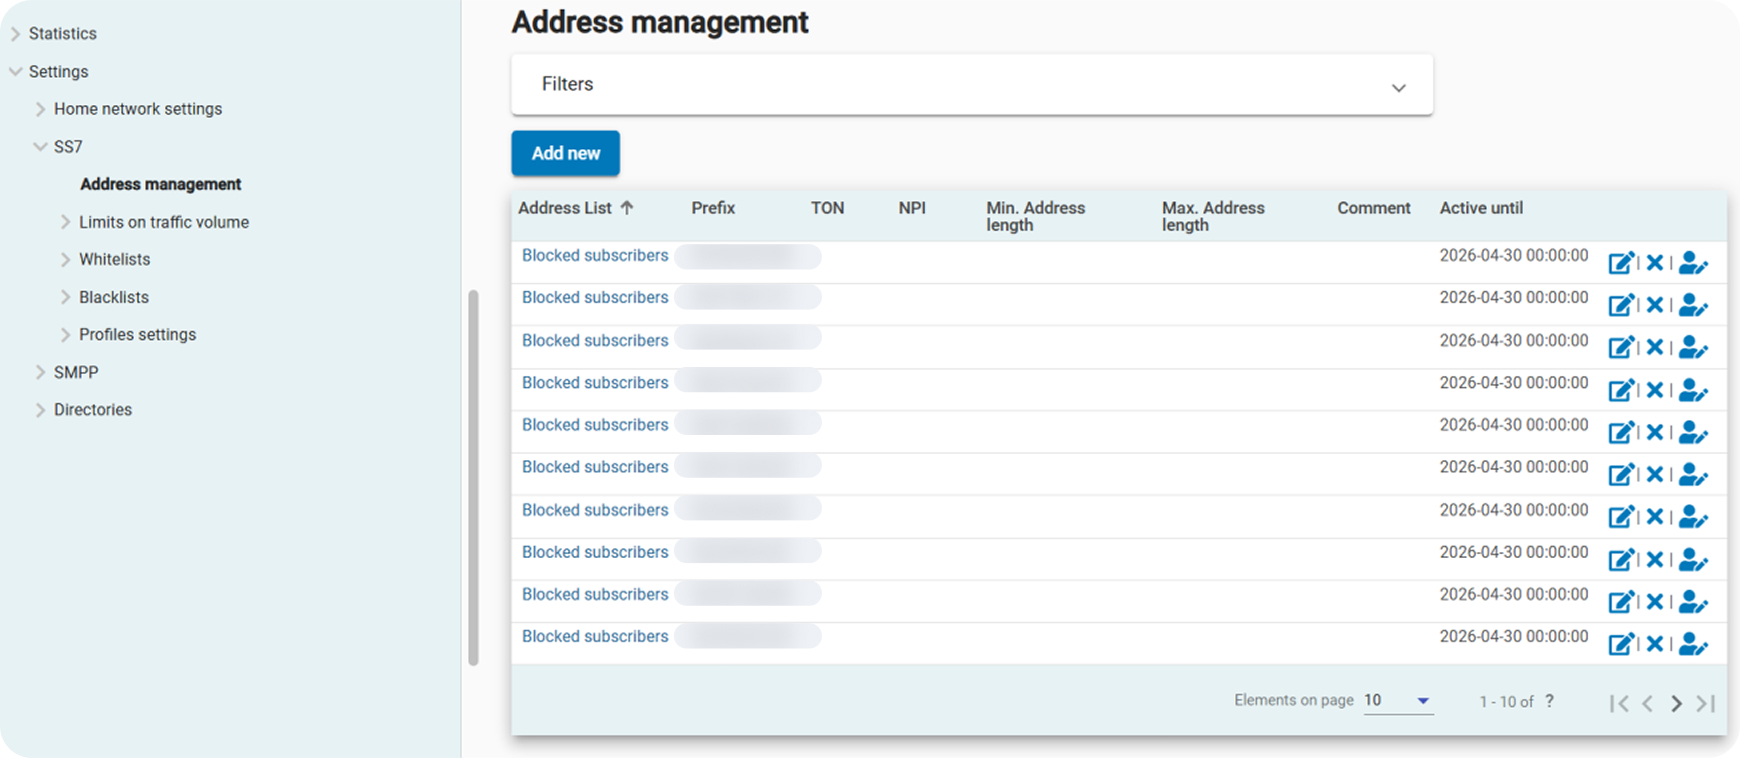Click X delete icon in sixth table row
The image size is (1740, 758).
[x=1655, y=474]
